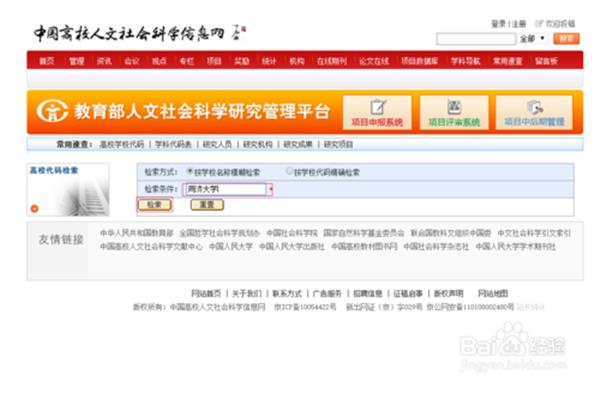Viewport: 600px width, 400px height.
Task: Click 首页 in the red navigation bar
Action: click(x=47, y=61)
